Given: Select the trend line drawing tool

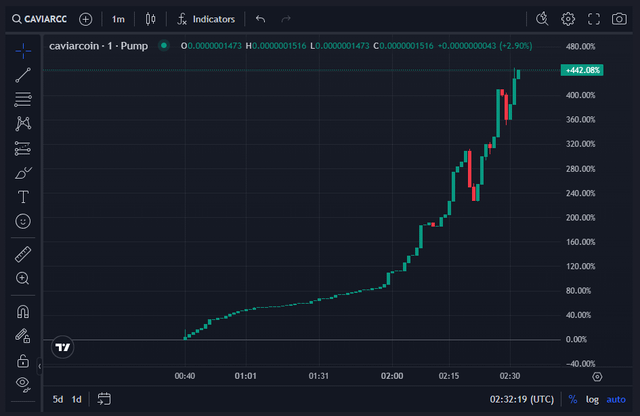Looking at the screenshot, I should tap(23, 75).
